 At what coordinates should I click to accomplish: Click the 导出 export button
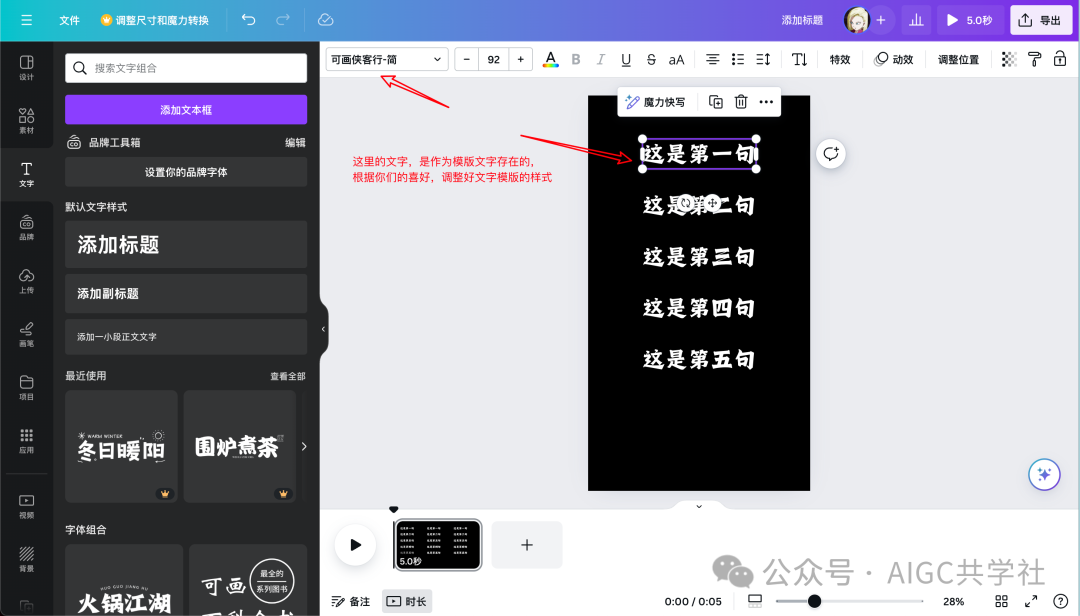[1041, 20]
